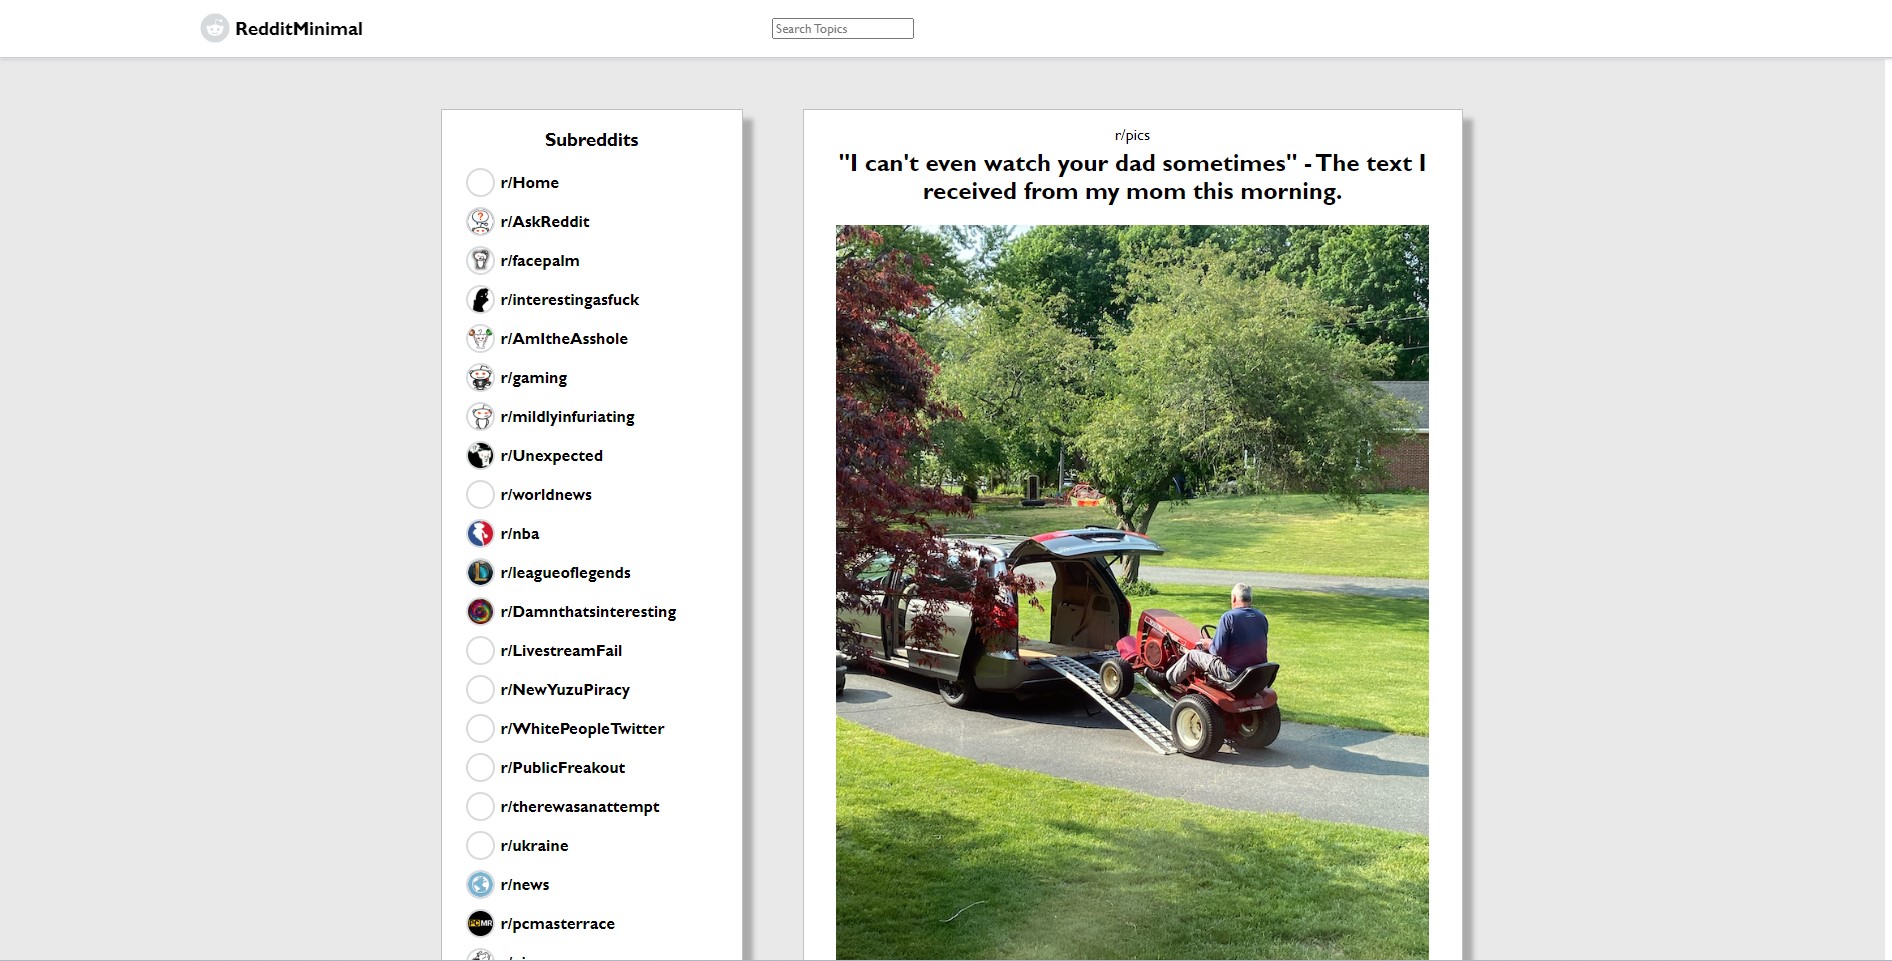Click the r/Unexpected subreddit icon
Image resolution: width=1892 pixels, height=961 pixels.
click(x=480, y=455)
